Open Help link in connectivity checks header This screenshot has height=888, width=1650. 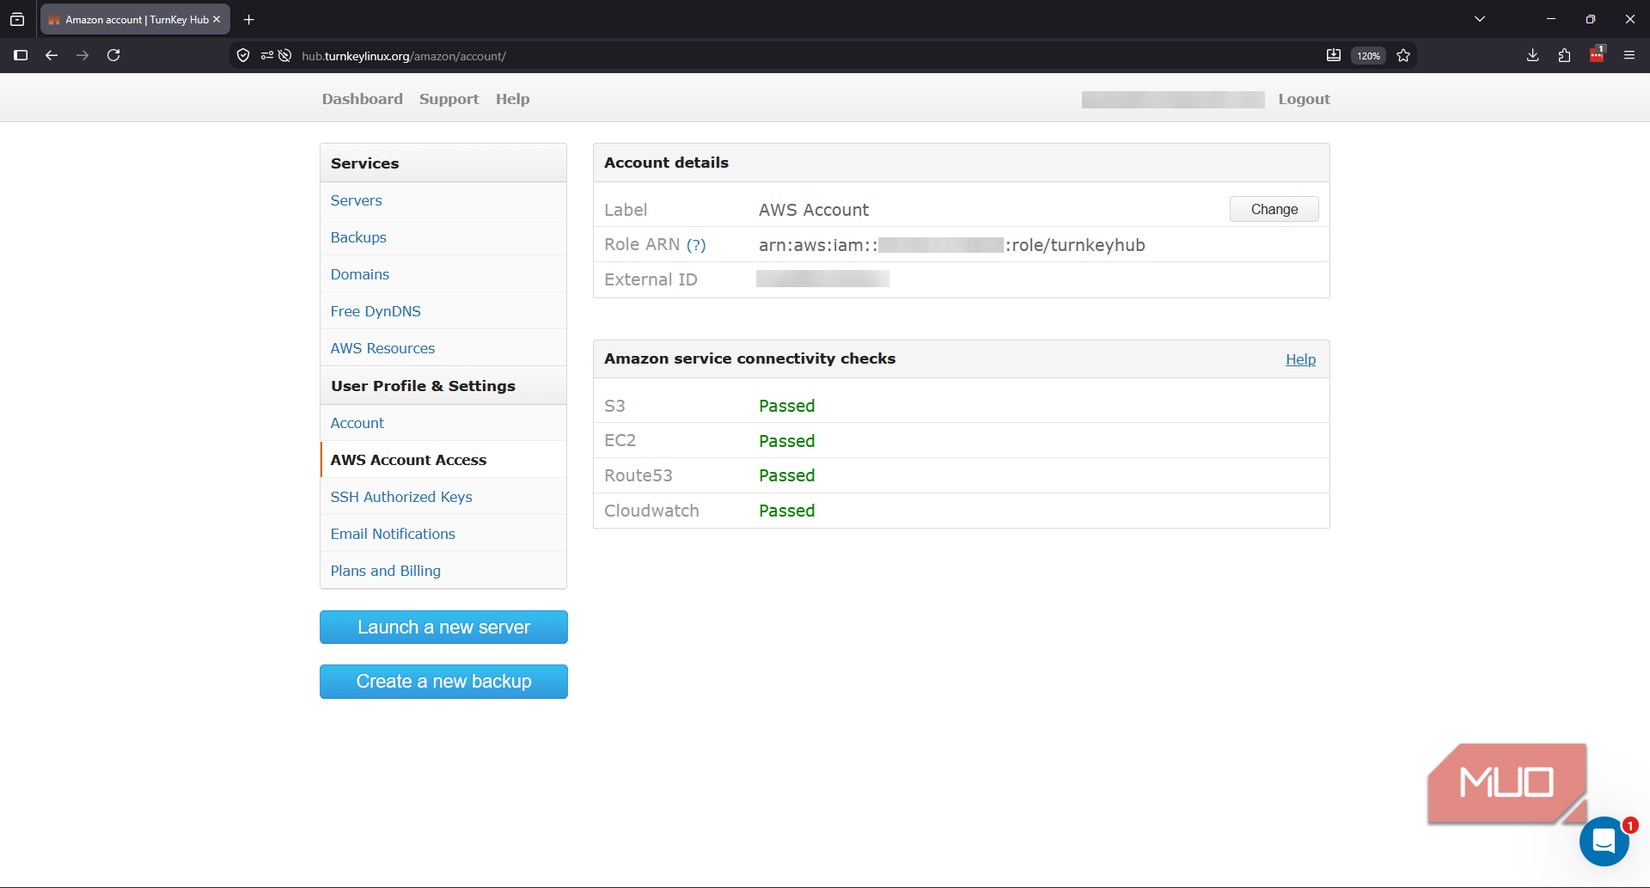pos(1300,359)
